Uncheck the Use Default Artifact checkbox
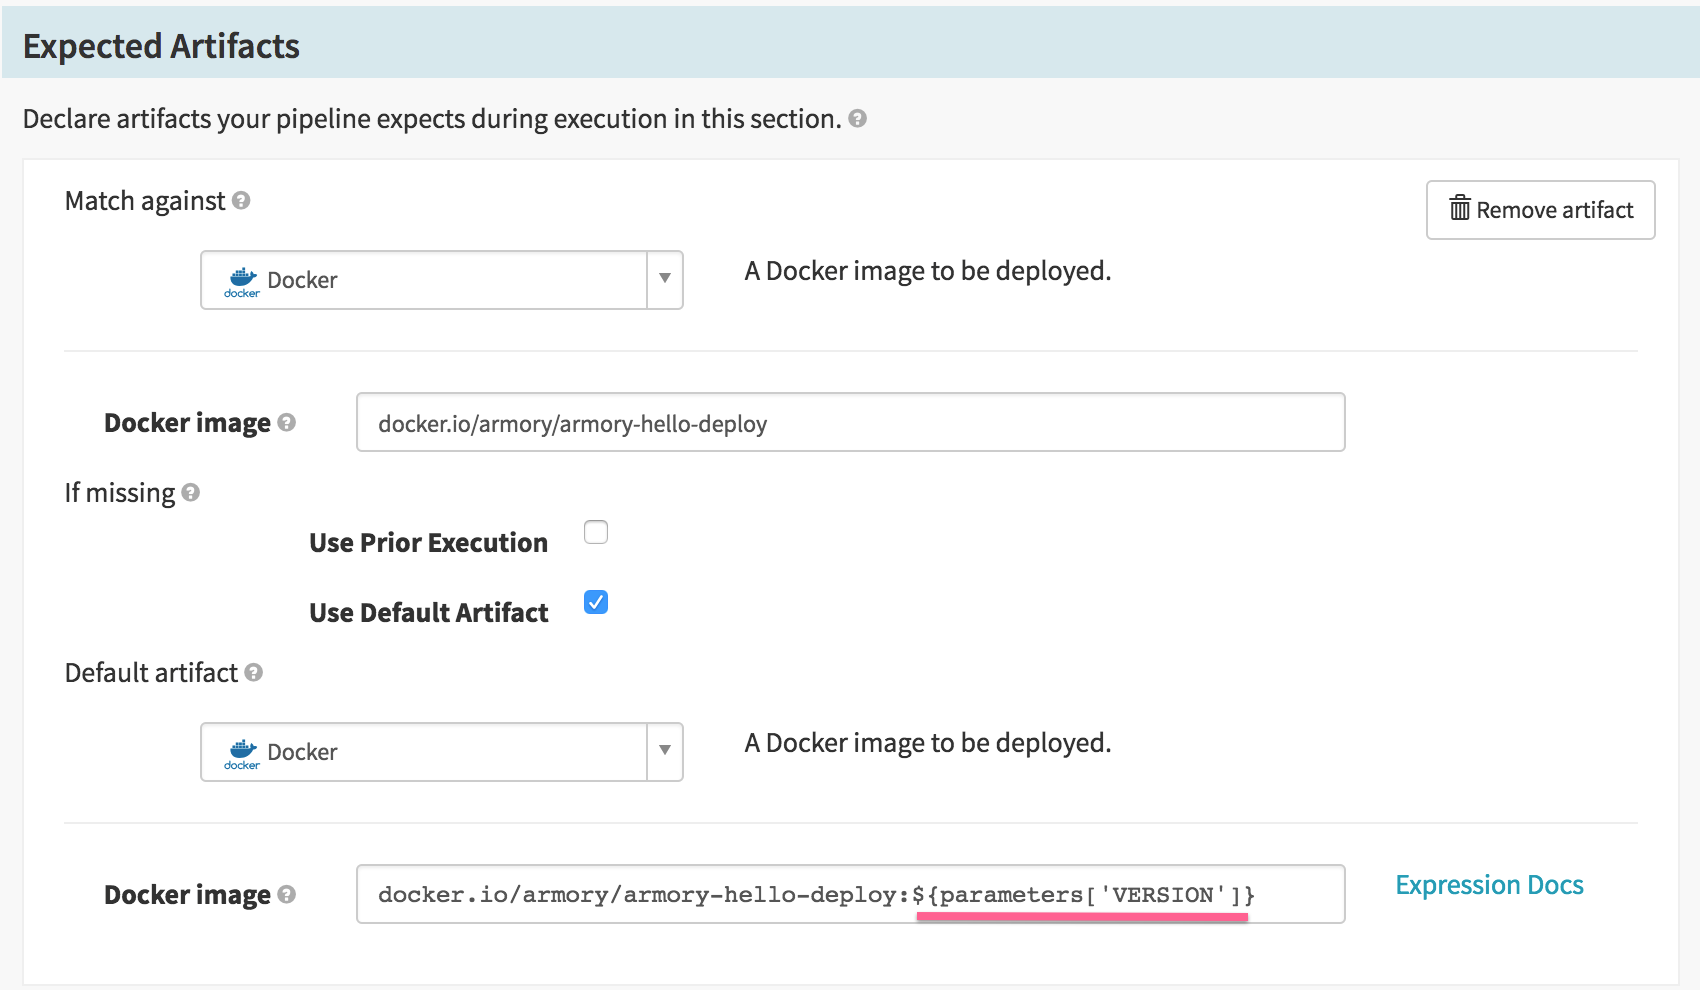The width and height of the screenshot is (1700, 990). (x=596, y=602)
